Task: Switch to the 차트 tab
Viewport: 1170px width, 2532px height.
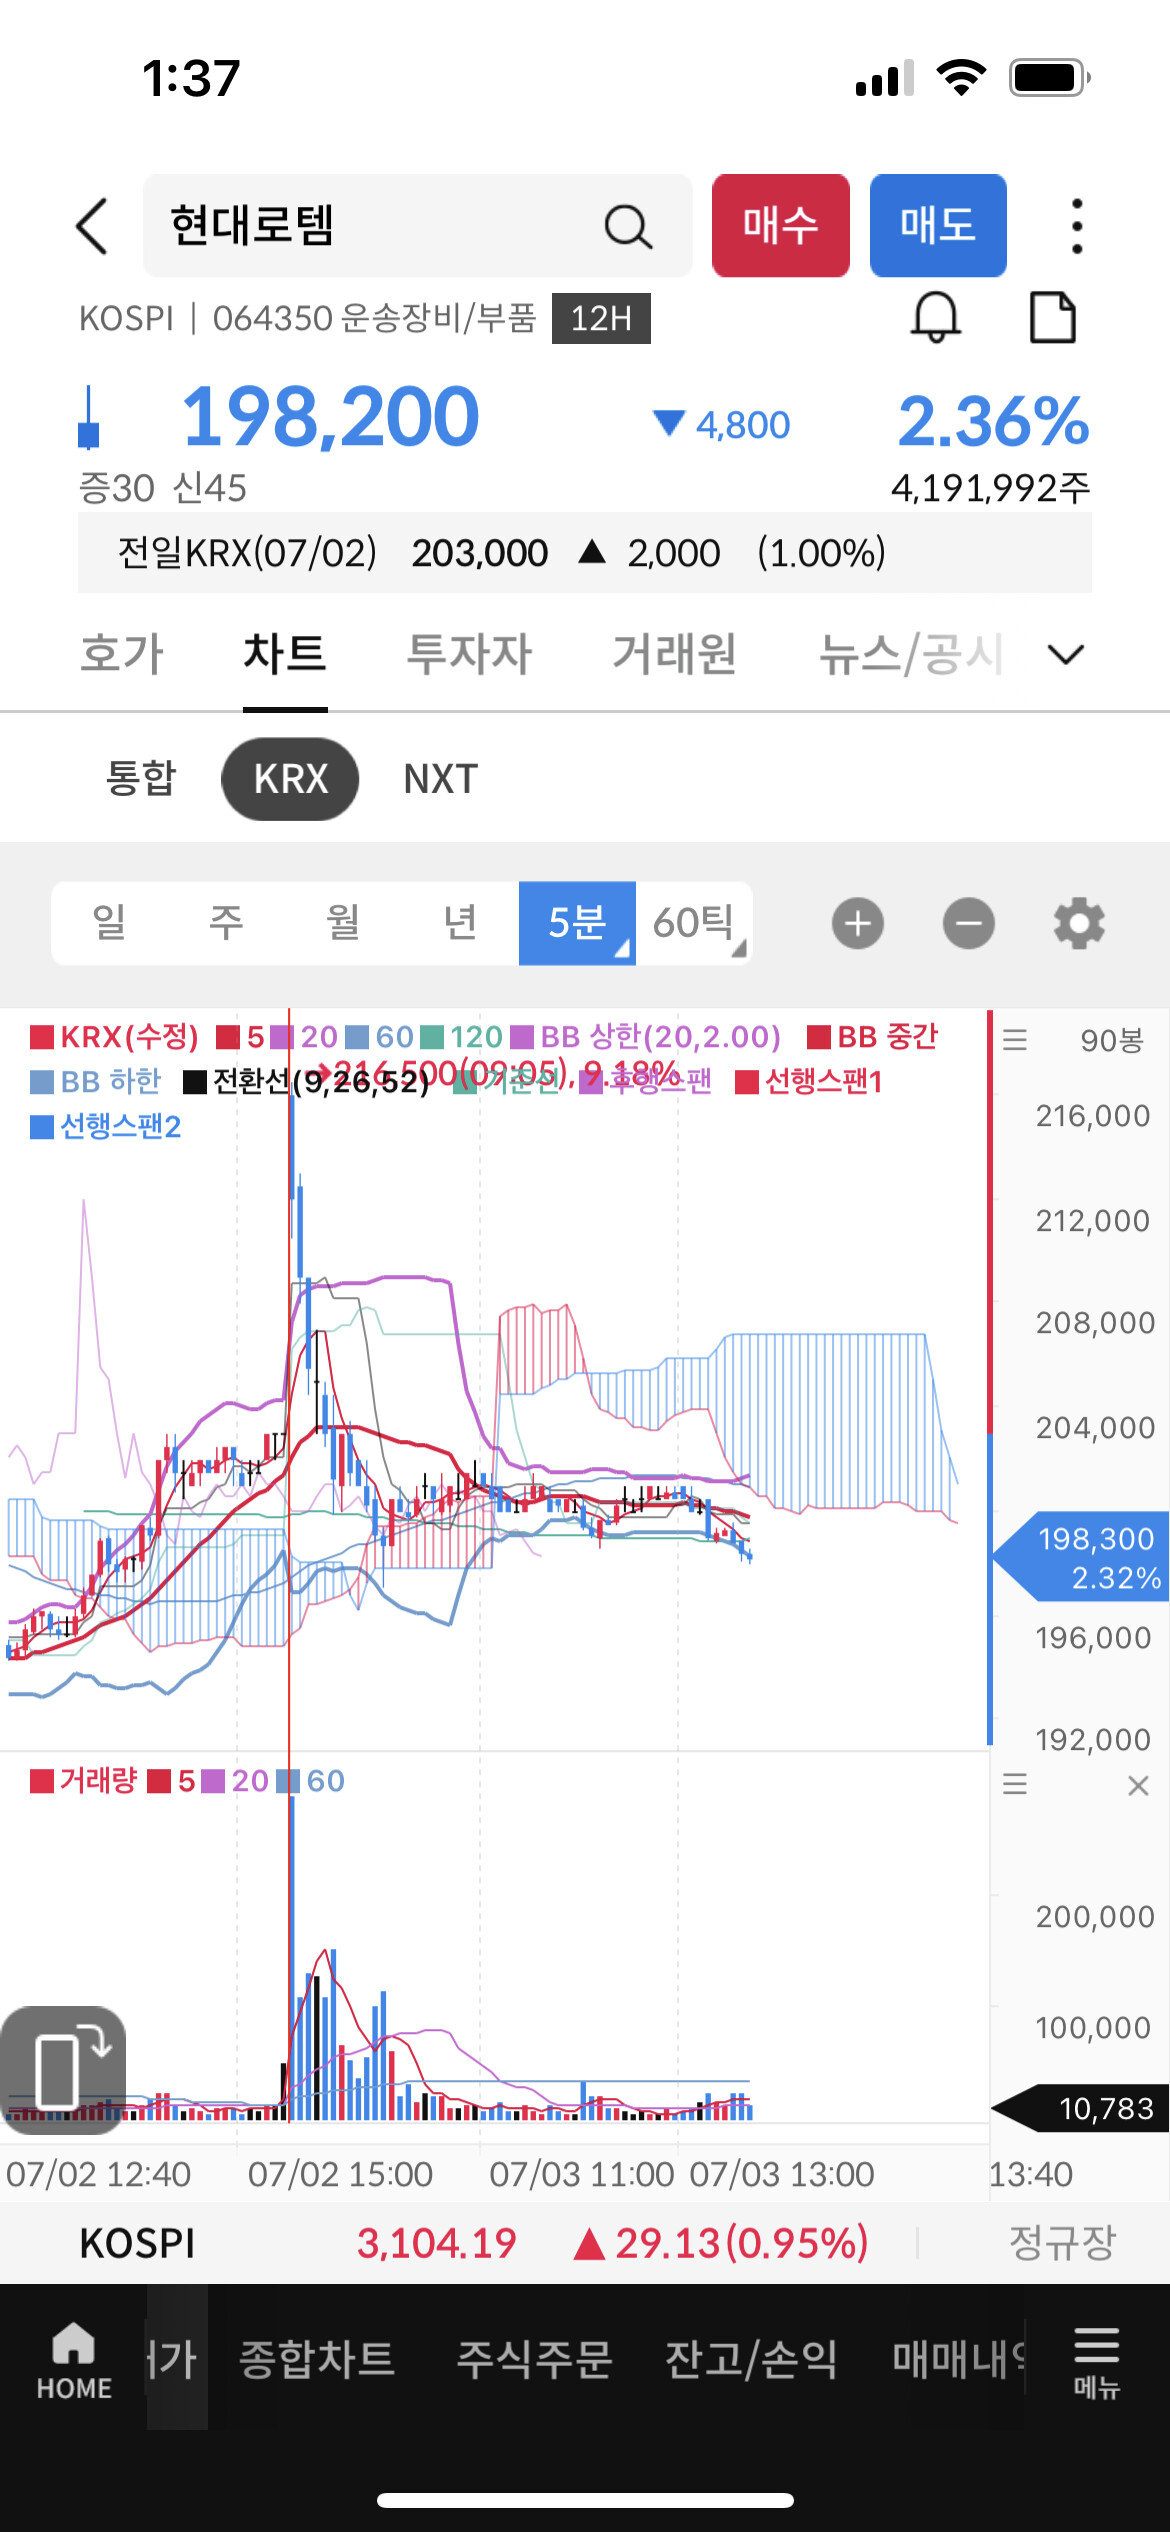Action: tap(285, 654)
